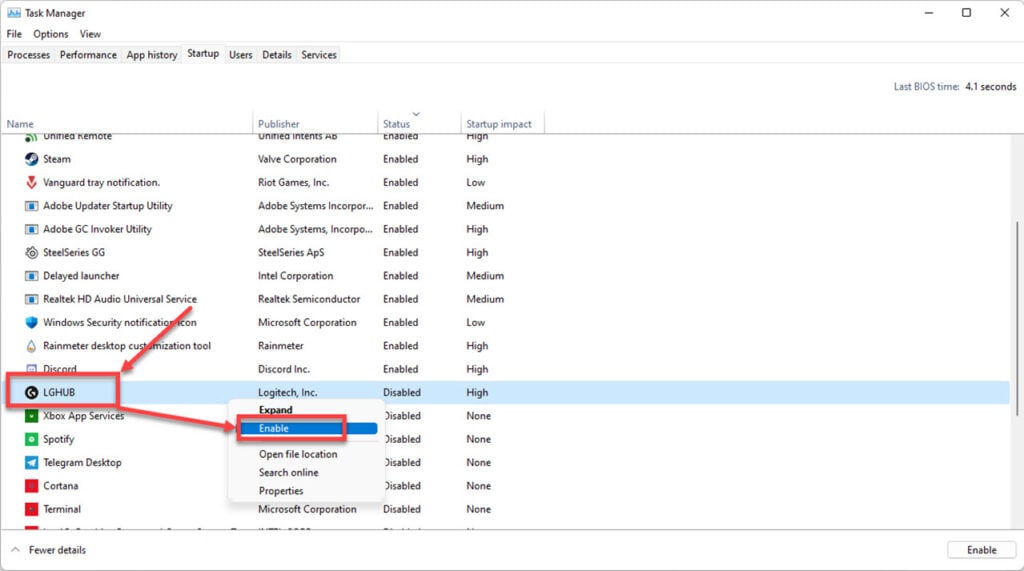This screenshot has height=571, width=1024.
Task: Select the Cortana row name
Action: click(61, 486)
